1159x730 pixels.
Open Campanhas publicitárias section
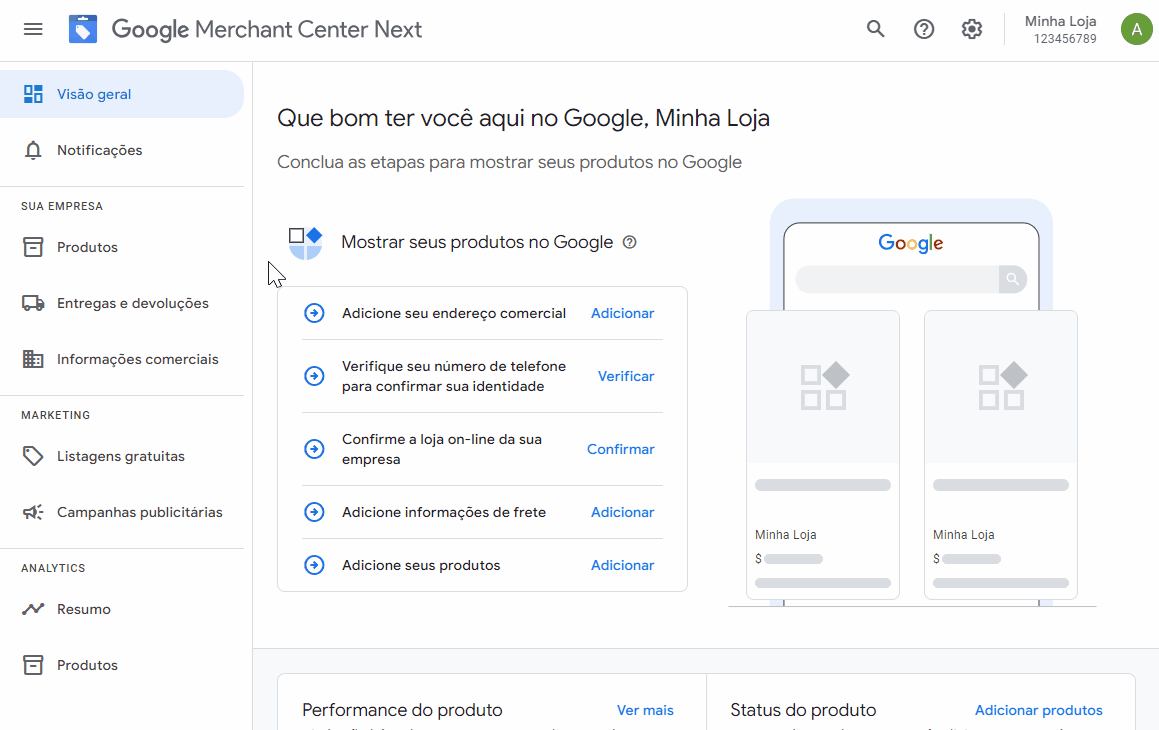[x=139, y=512]
